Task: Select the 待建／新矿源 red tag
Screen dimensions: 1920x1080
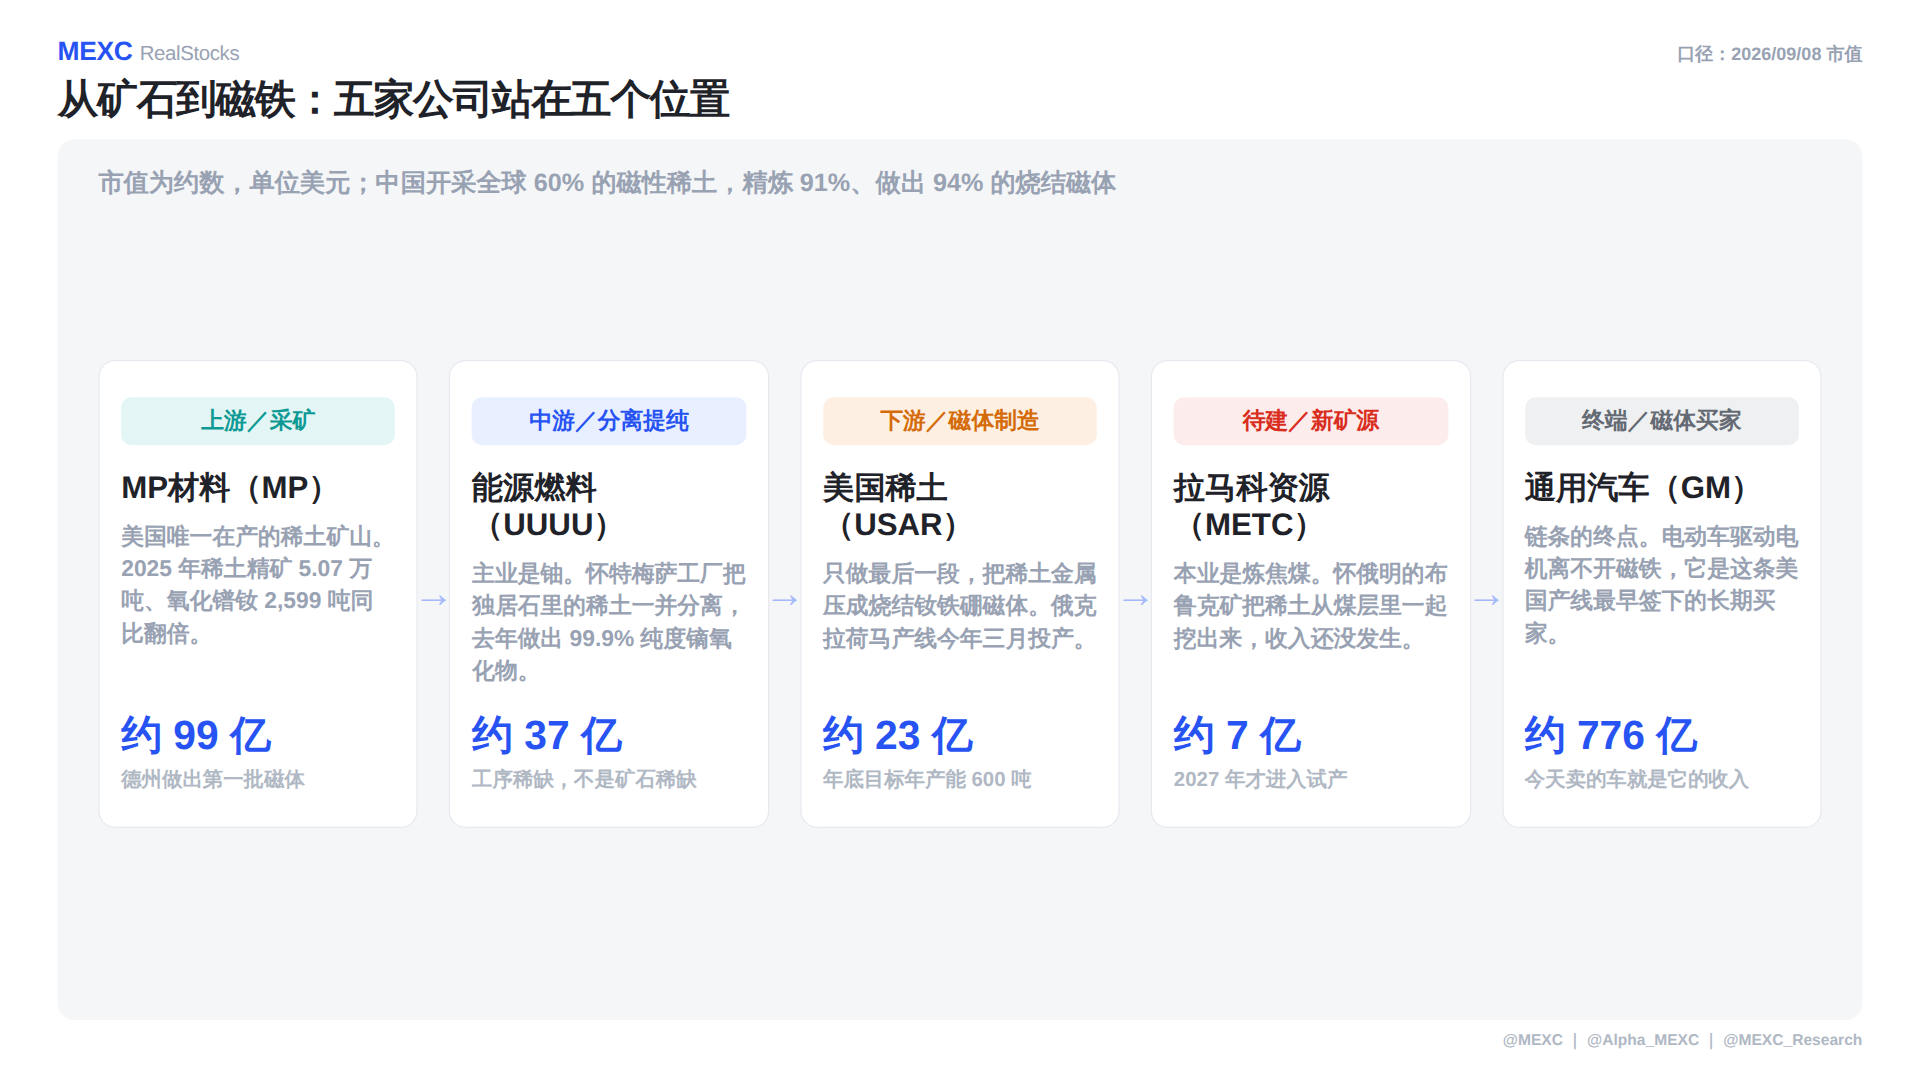Action: click(1311, 421)
